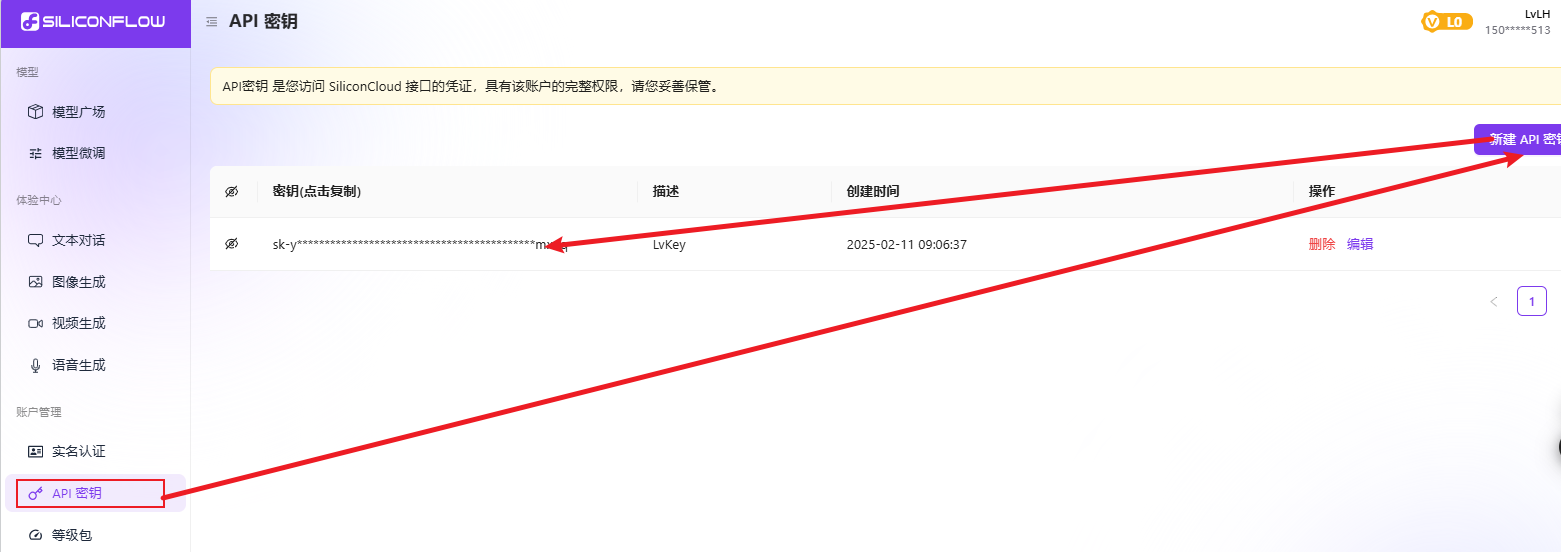
Task: Click the 创建时间 column header
Action: pos(873,191)
